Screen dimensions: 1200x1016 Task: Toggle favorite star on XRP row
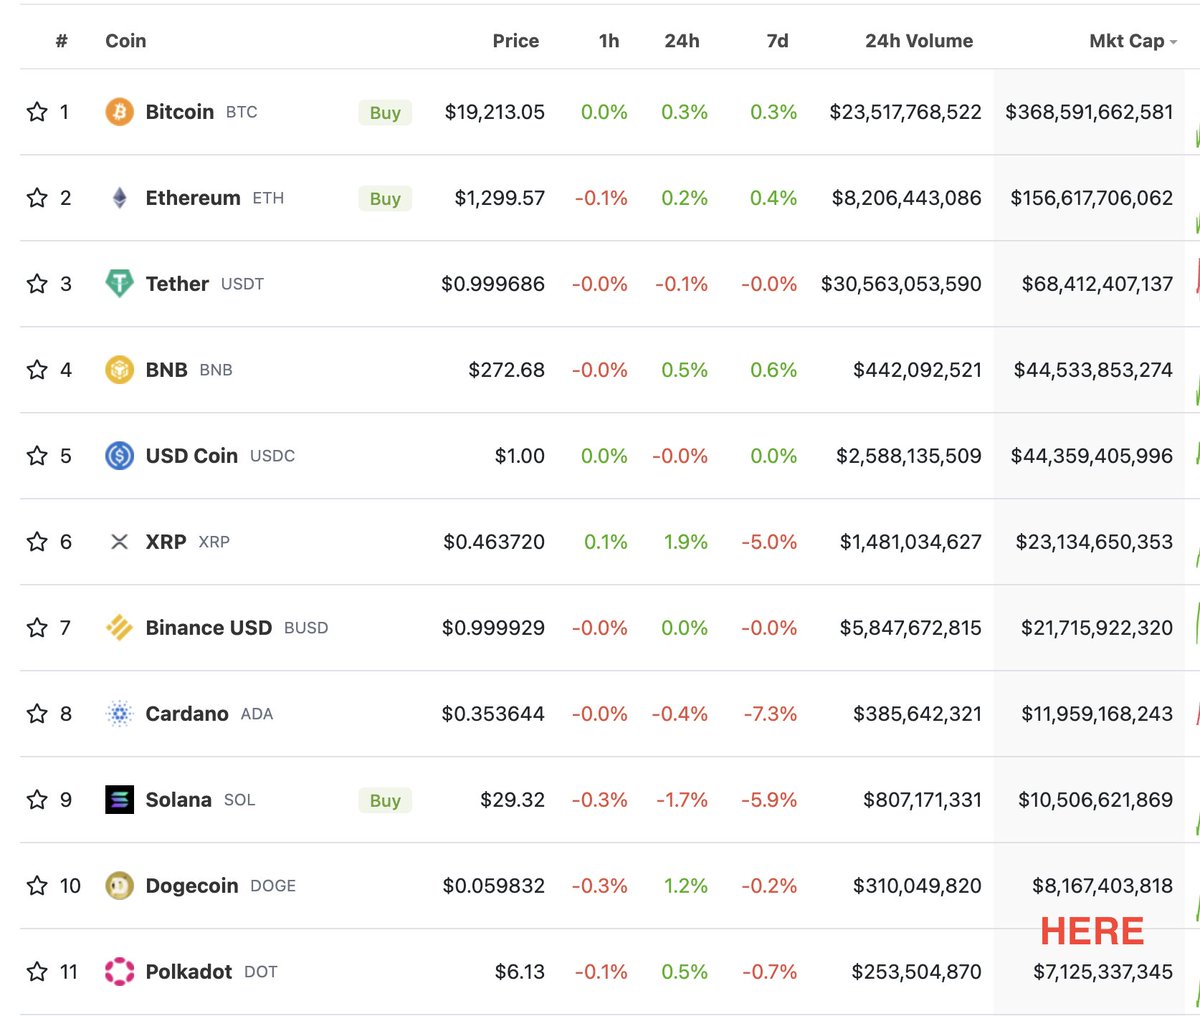[37, 542]
